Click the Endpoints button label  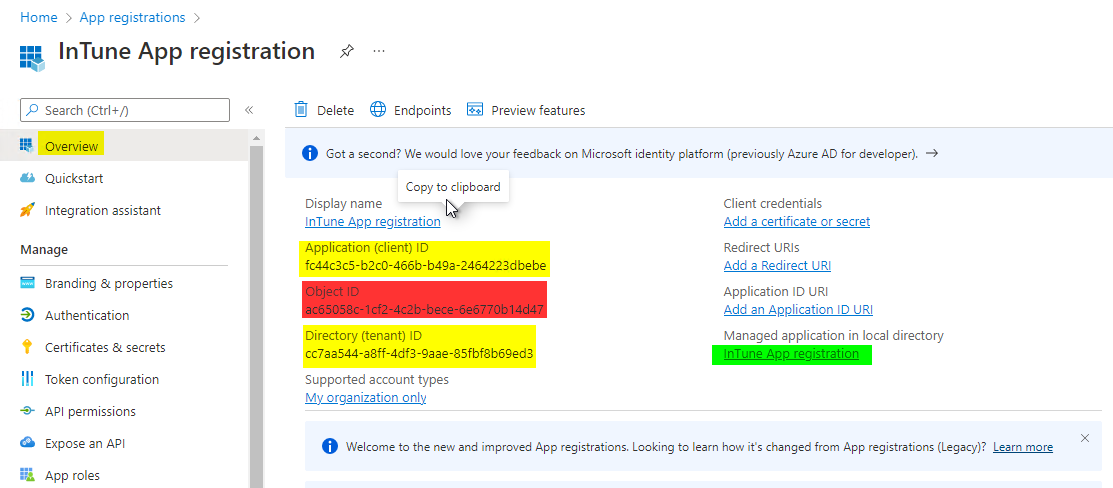tap(422, 110)
